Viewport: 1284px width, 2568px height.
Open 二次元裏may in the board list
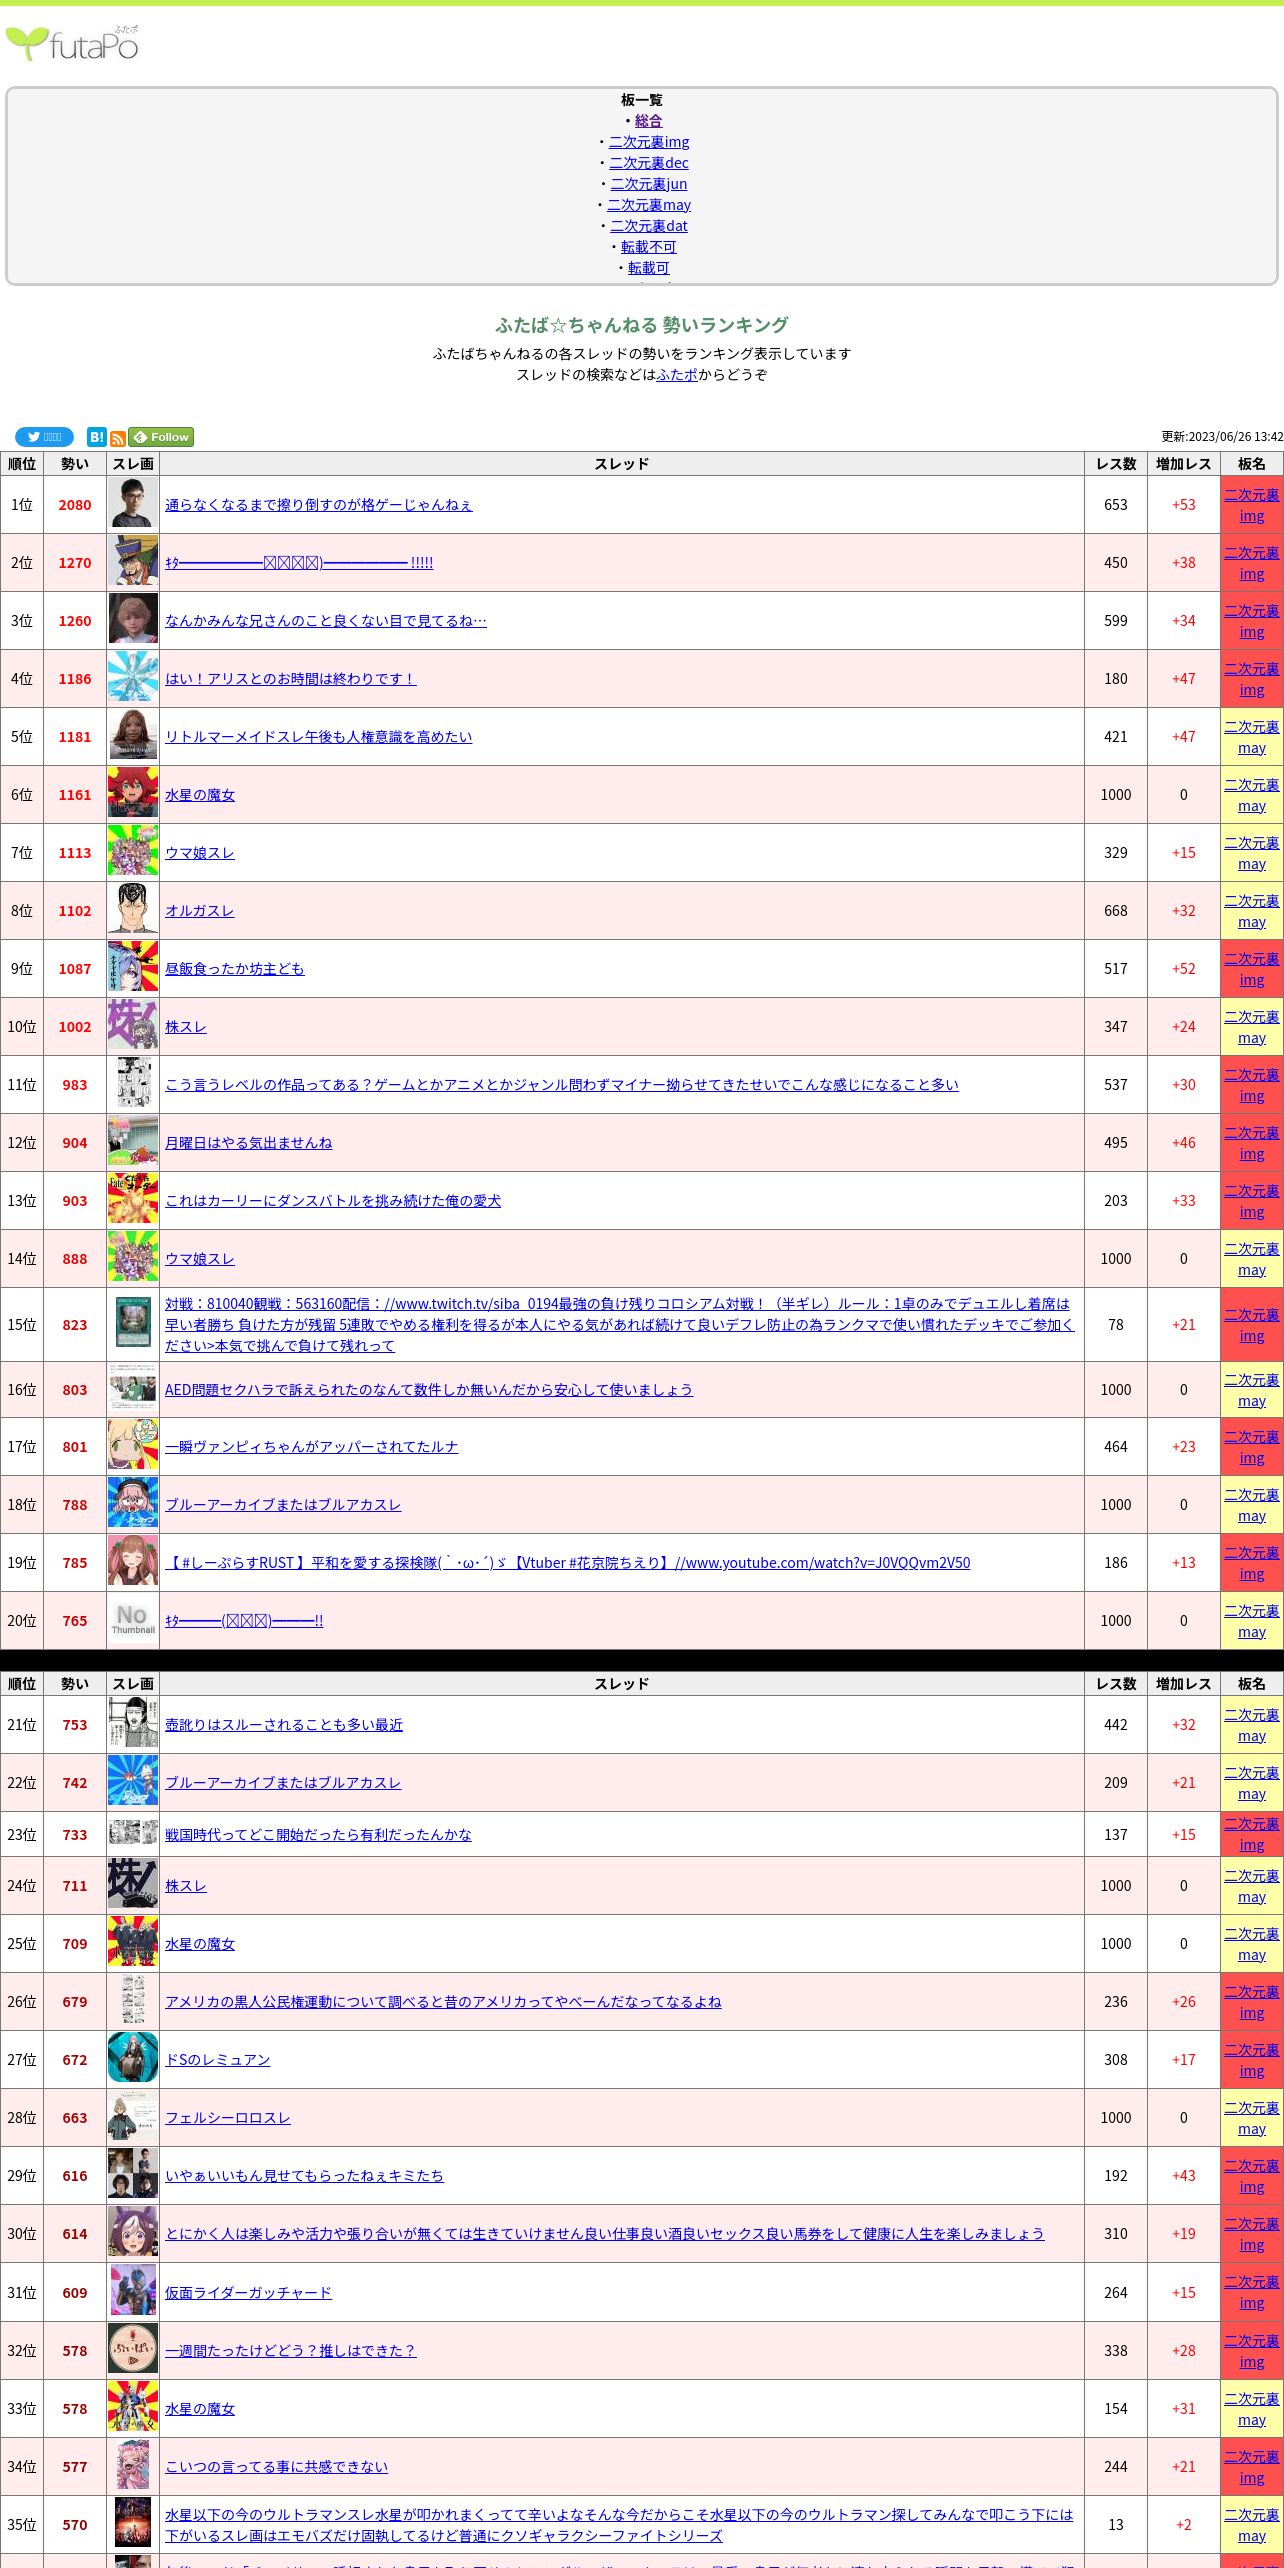pyautogui.click(x=649, y=205)
